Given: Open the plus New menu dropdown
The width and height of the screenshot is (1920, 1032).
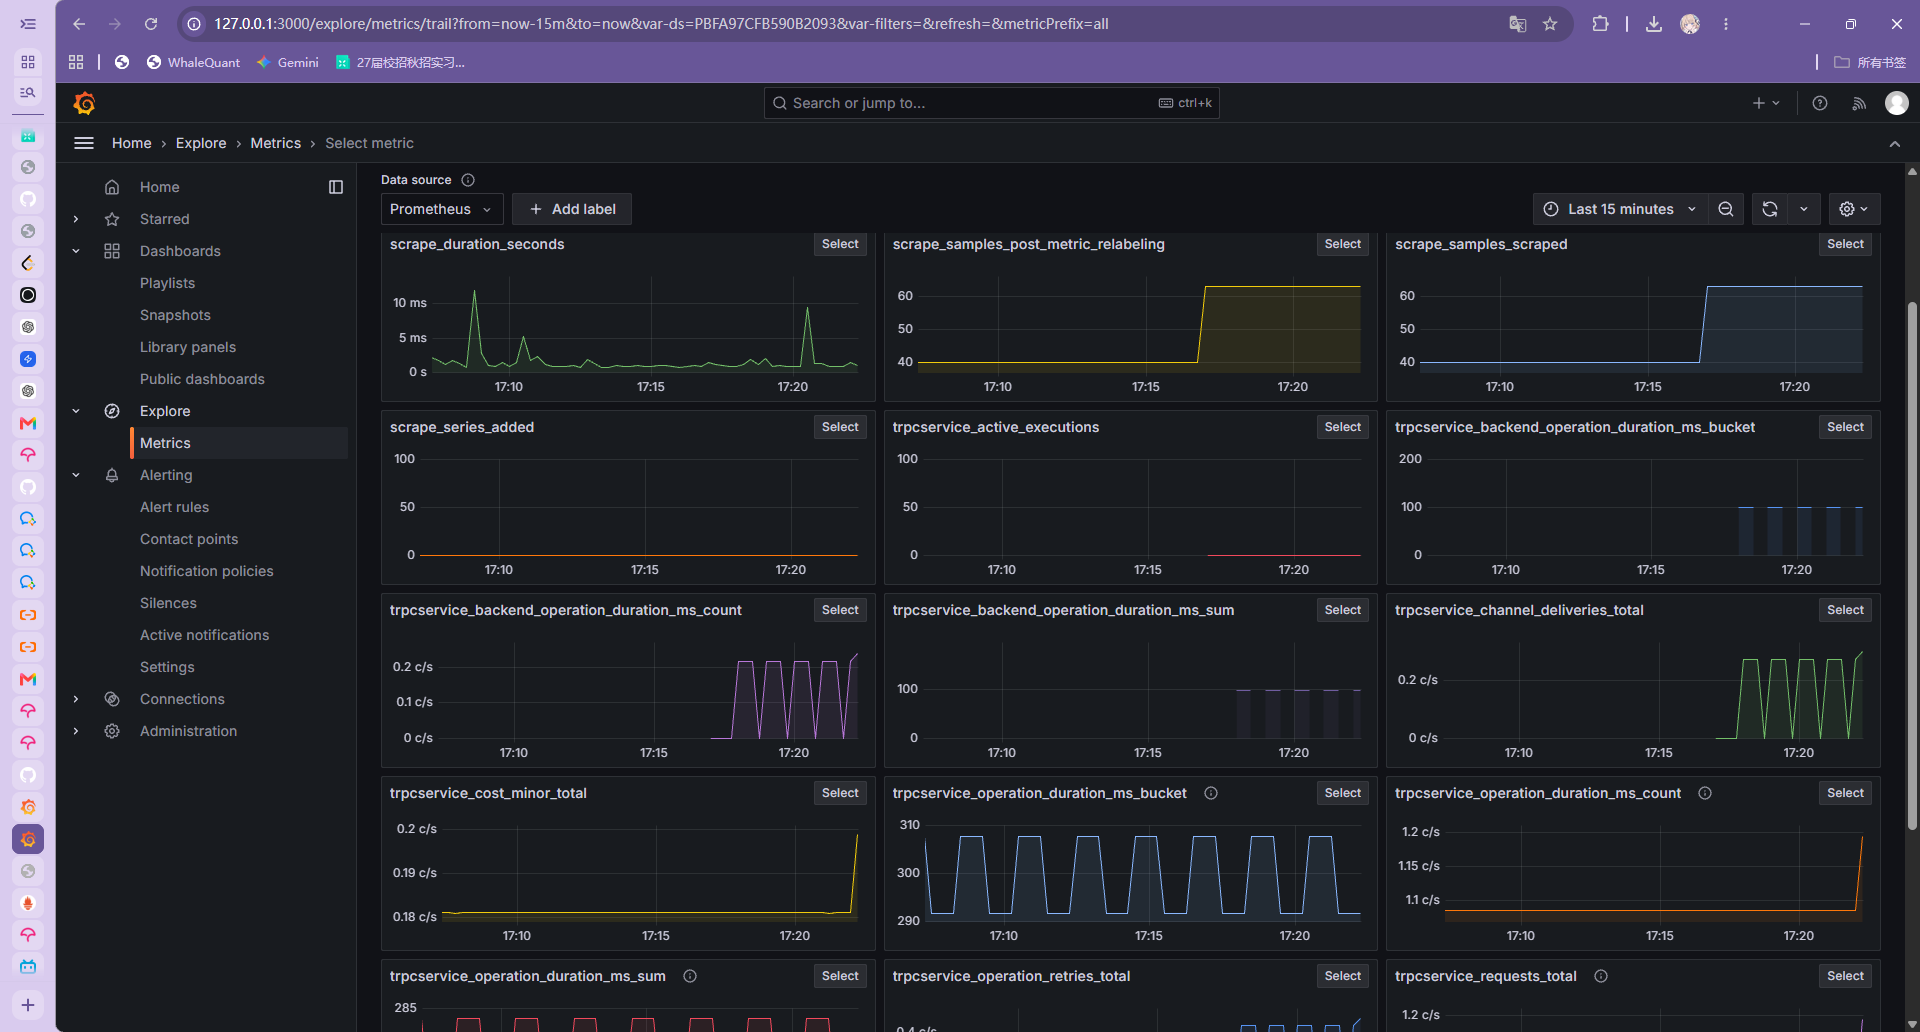Looking at the screenshot, I should click(1766, 103).
